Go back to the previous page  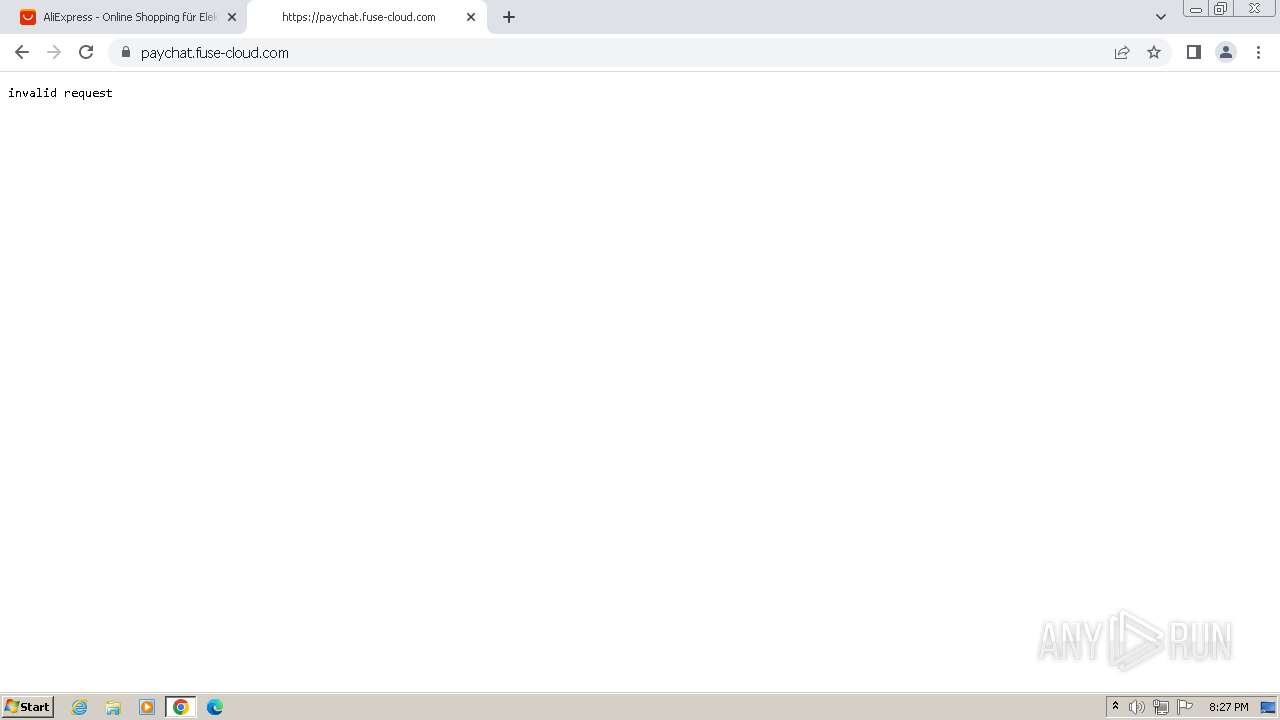click(22, 52)
